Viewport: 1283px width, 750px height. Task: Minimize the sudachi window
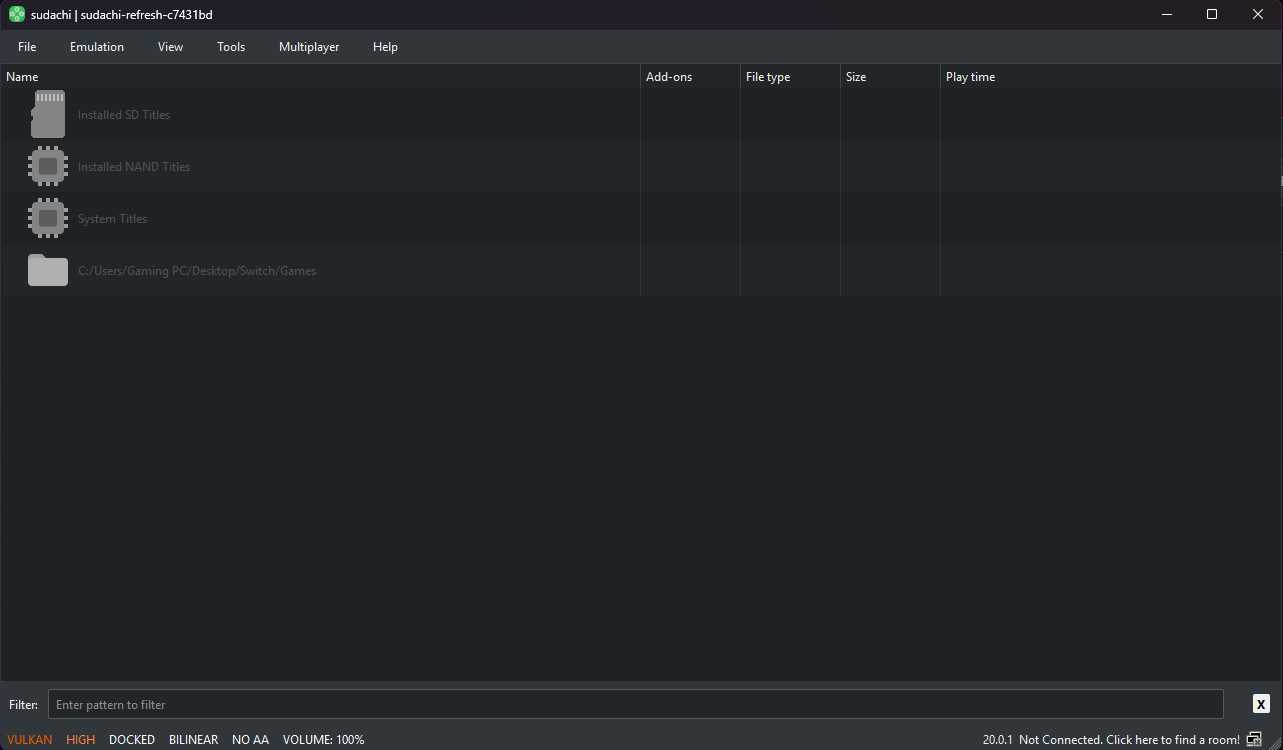click(x=1166, y=14)
